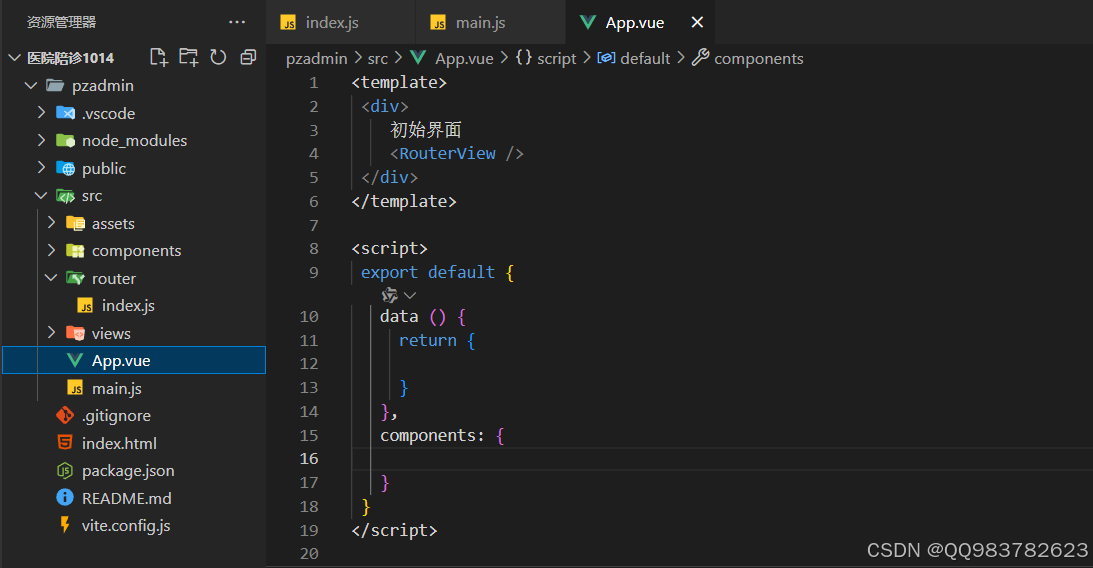Click the 初始界面 text on line 3
This screenshot has width=1093, height=568.
425,130
